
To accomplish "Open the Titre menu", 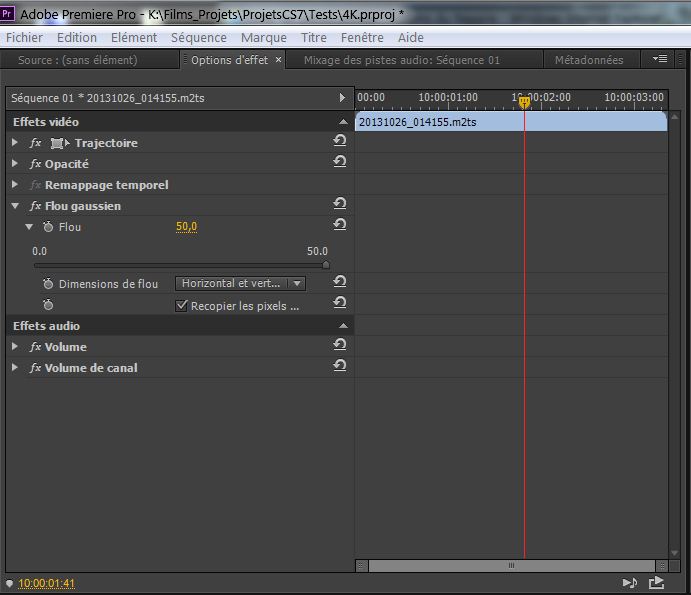I will coord(314,37).
